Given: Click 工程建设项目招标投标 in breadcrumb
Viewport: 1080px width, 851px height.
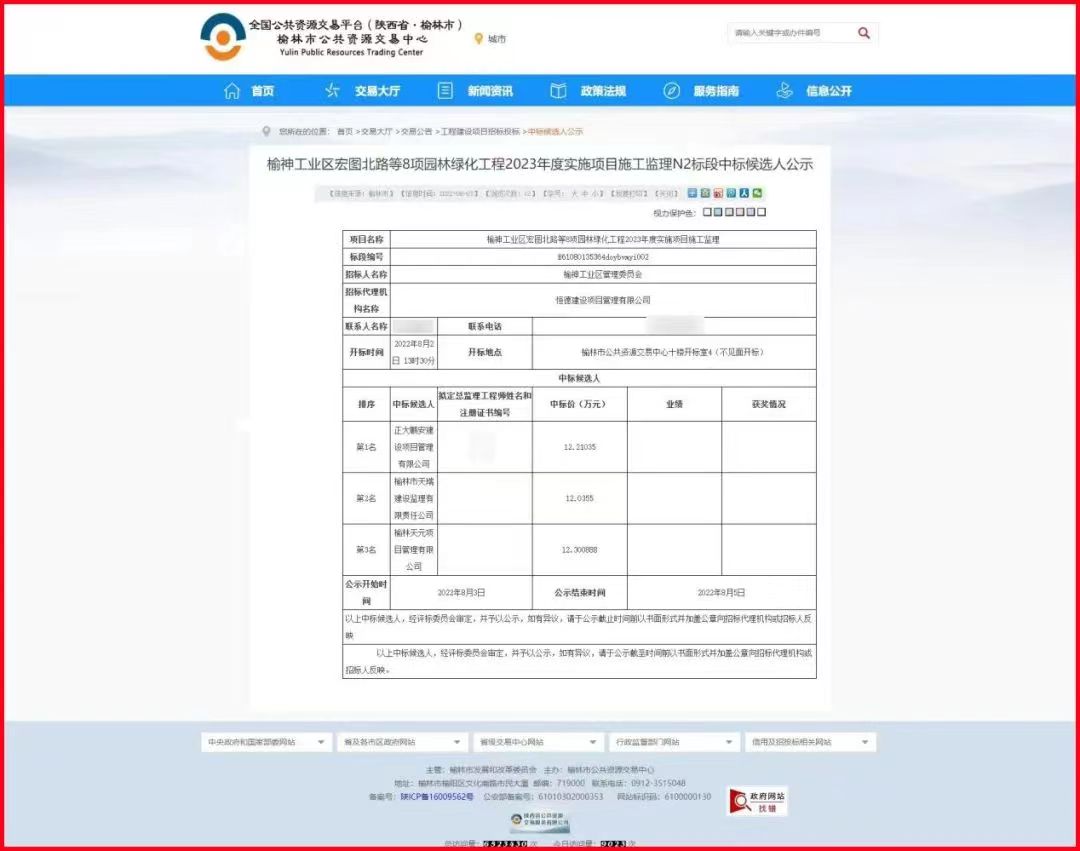Looking at the screenshot, I should [x=480, y=132].
